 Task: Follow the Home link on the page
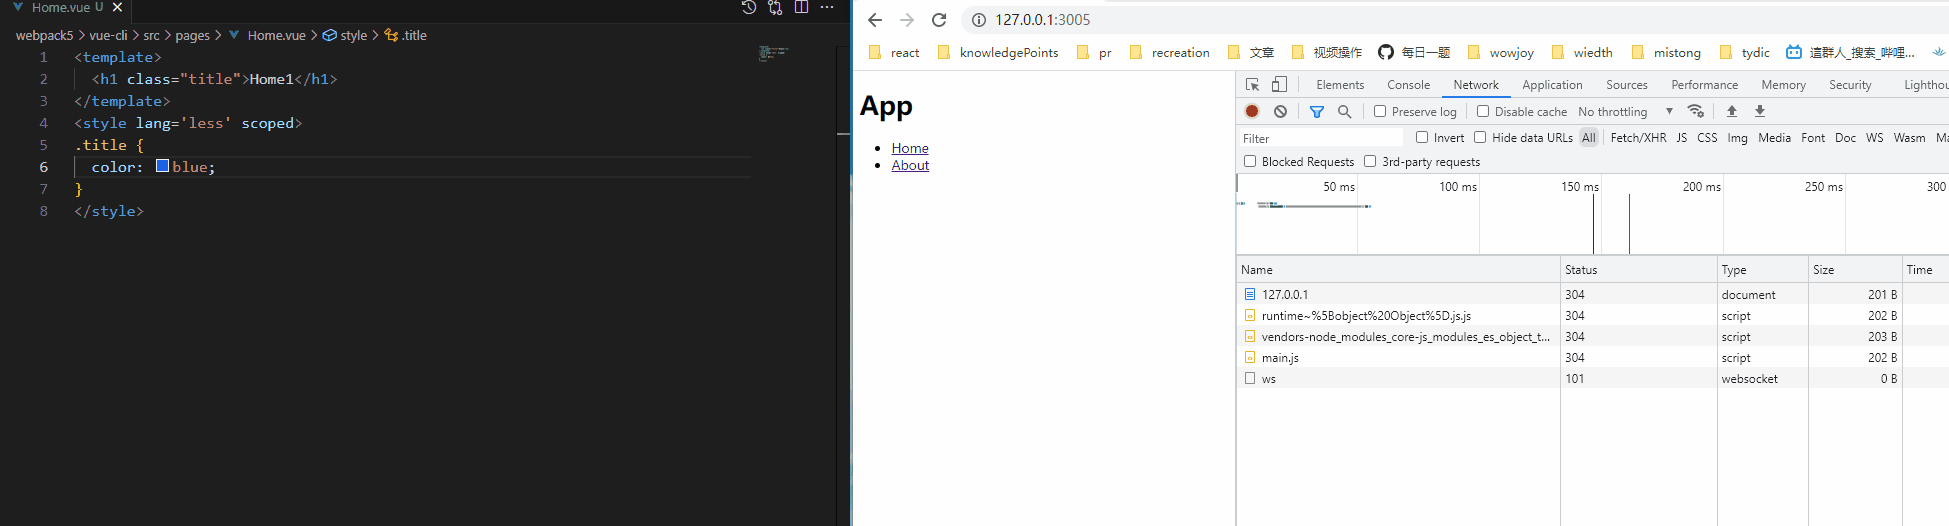(x=910, y=148)
